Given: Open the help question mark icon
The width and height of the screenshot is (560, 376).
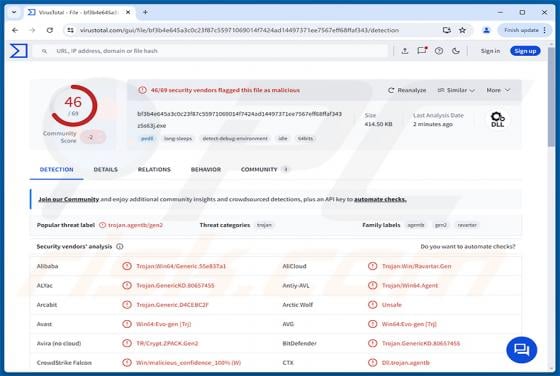Looking at the screenshot, I should (439, 51).
